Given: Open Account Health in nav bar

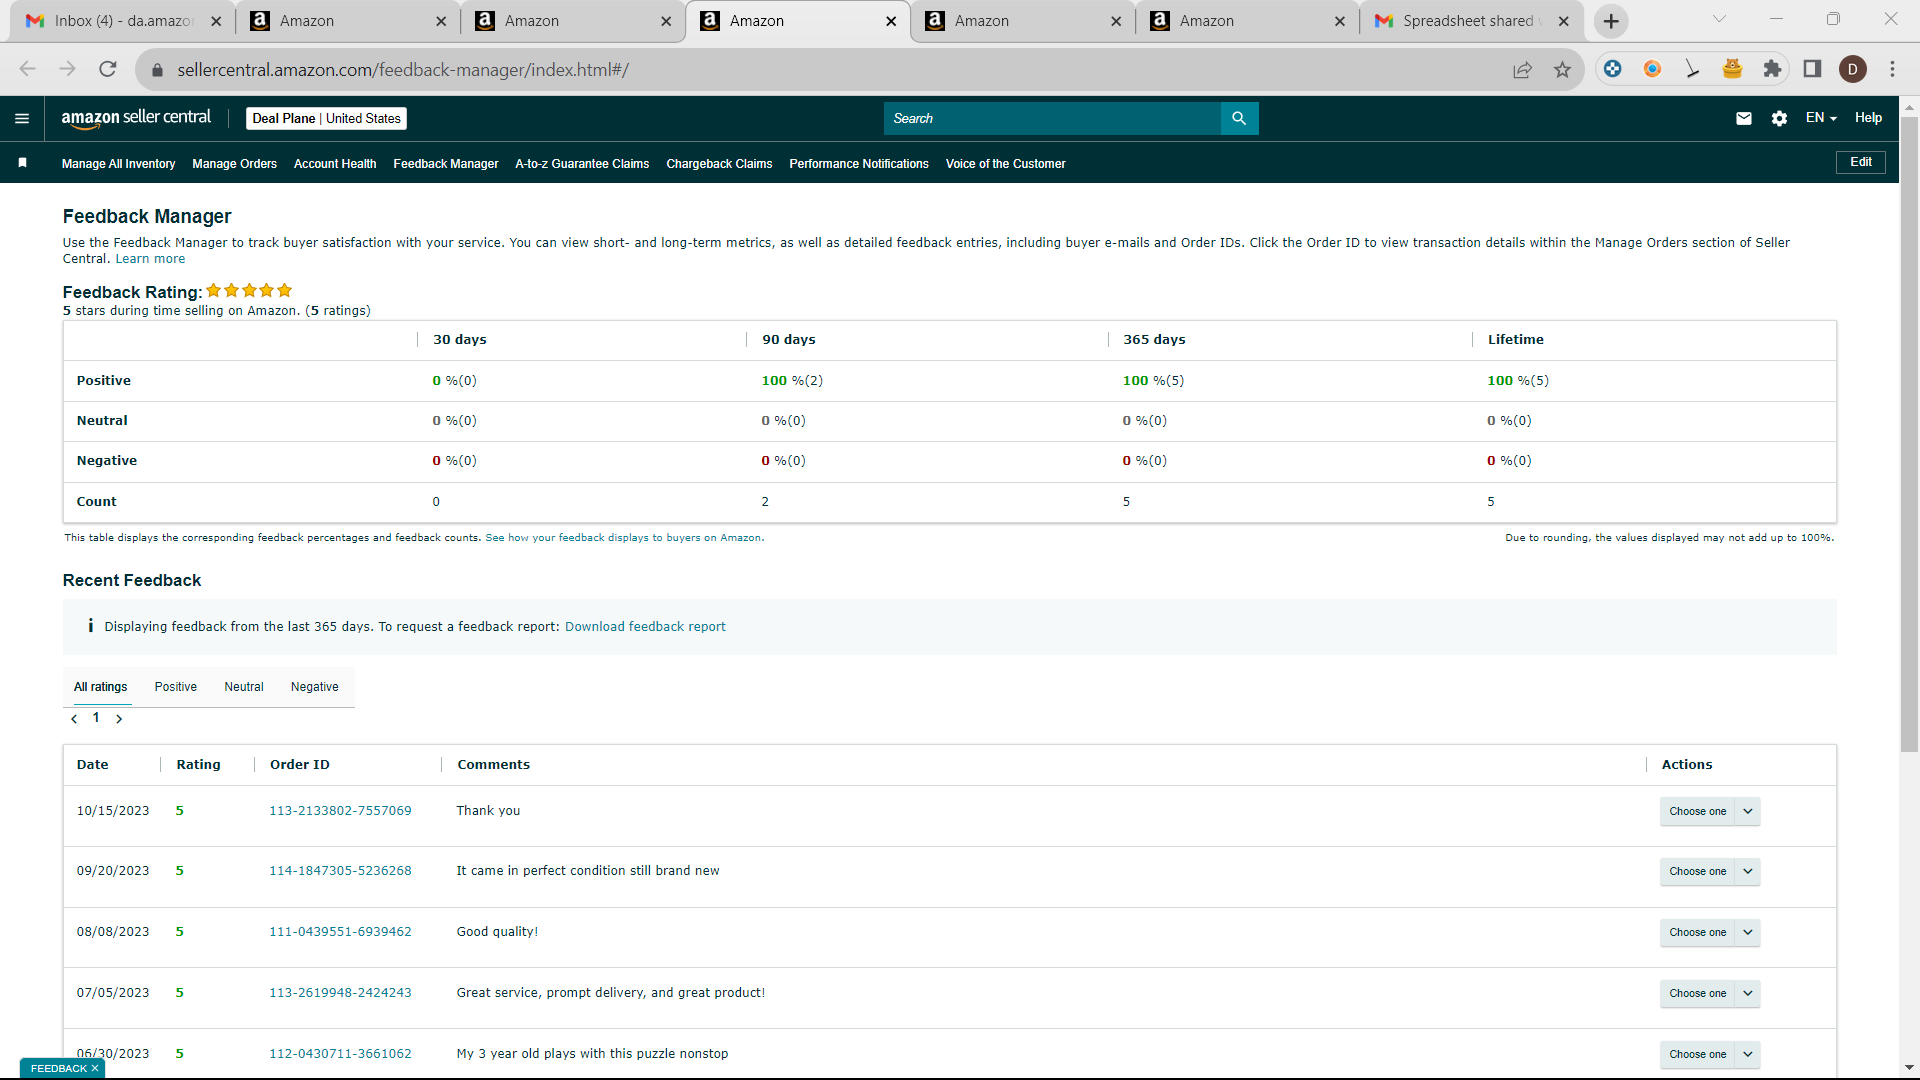Looking at the screenshot, I should tap(335, 164).
